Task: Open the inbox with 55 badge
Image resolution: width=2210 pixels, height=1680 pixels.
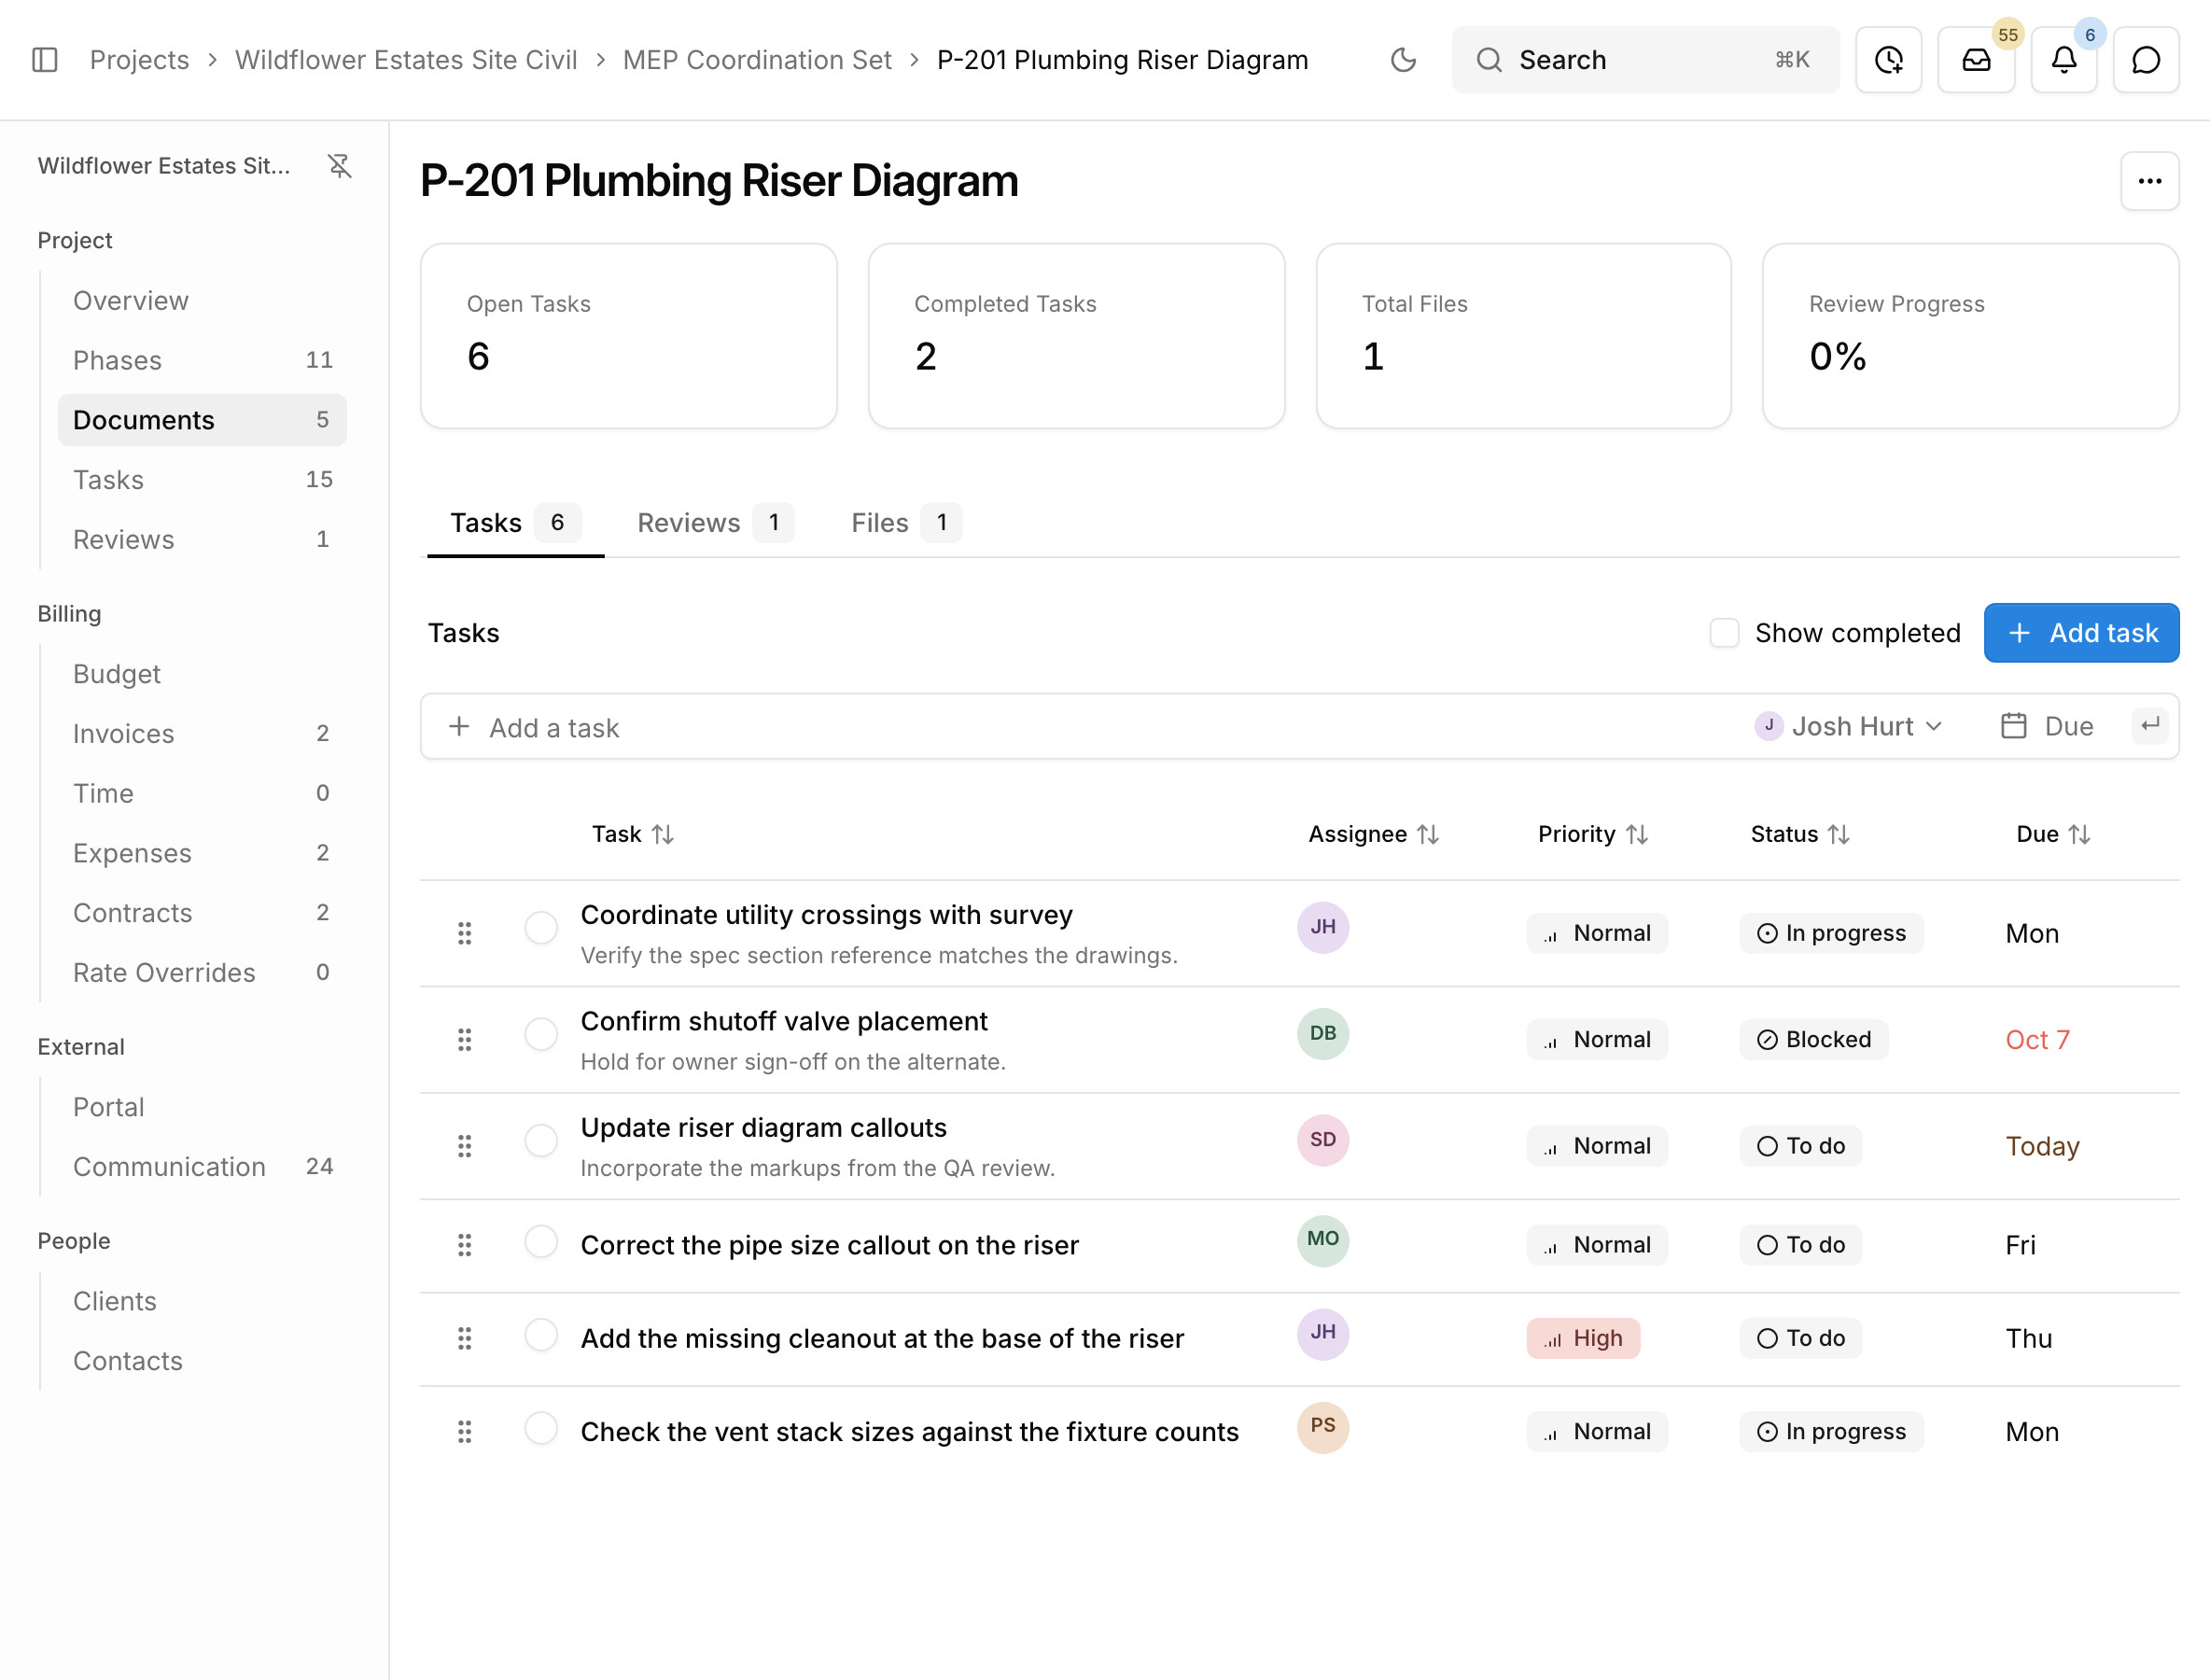Action: [x=1976, y=60]
